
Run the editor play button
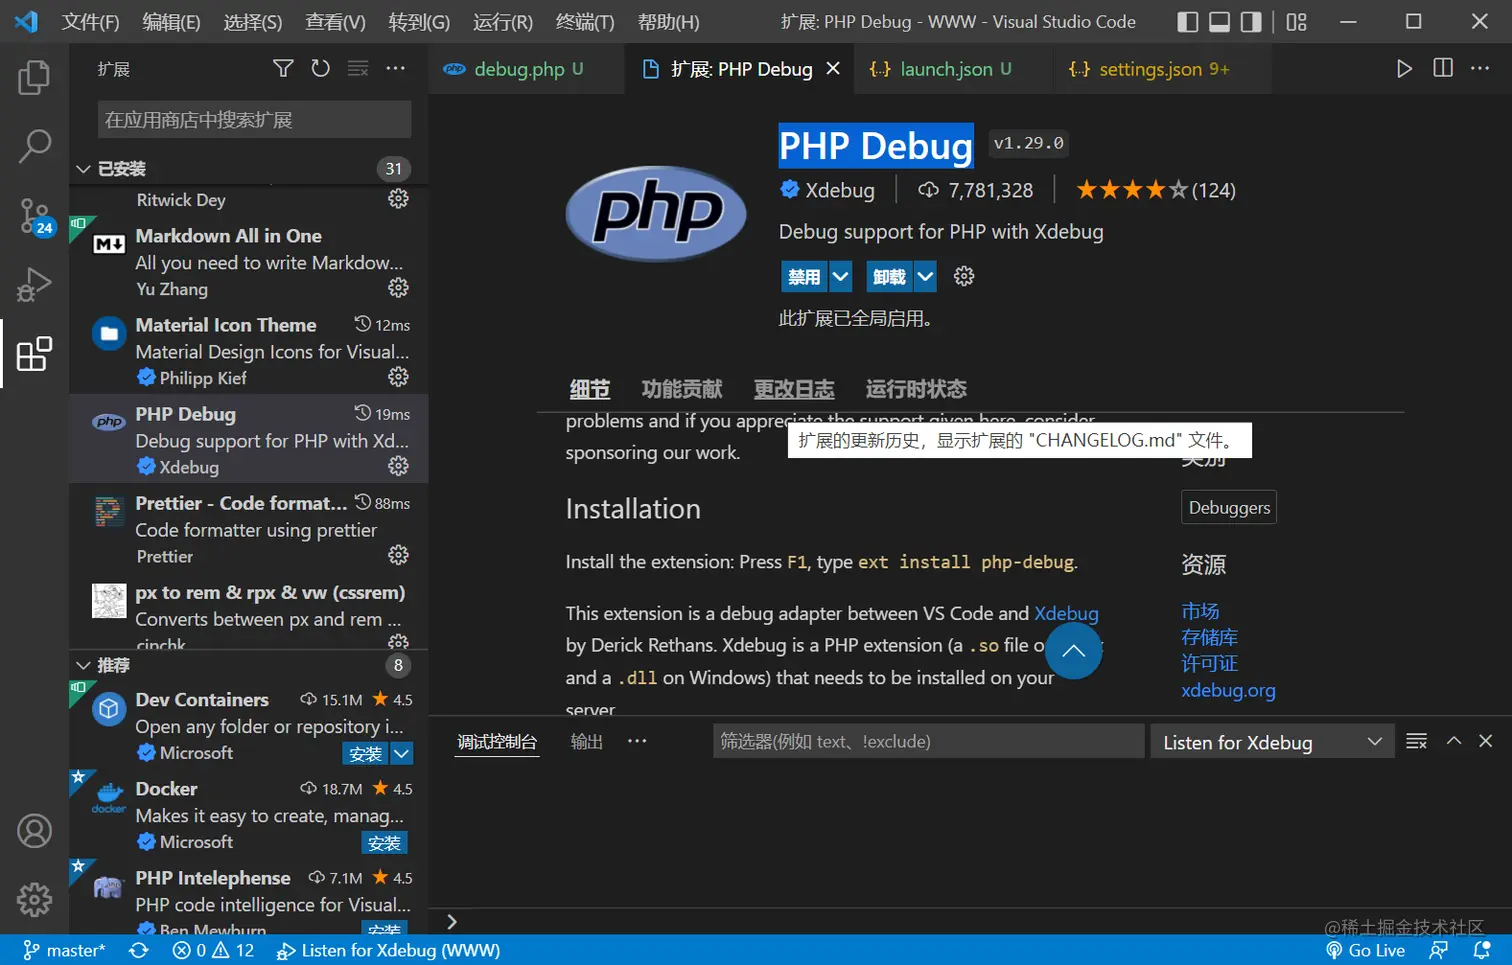(1404, 68)
